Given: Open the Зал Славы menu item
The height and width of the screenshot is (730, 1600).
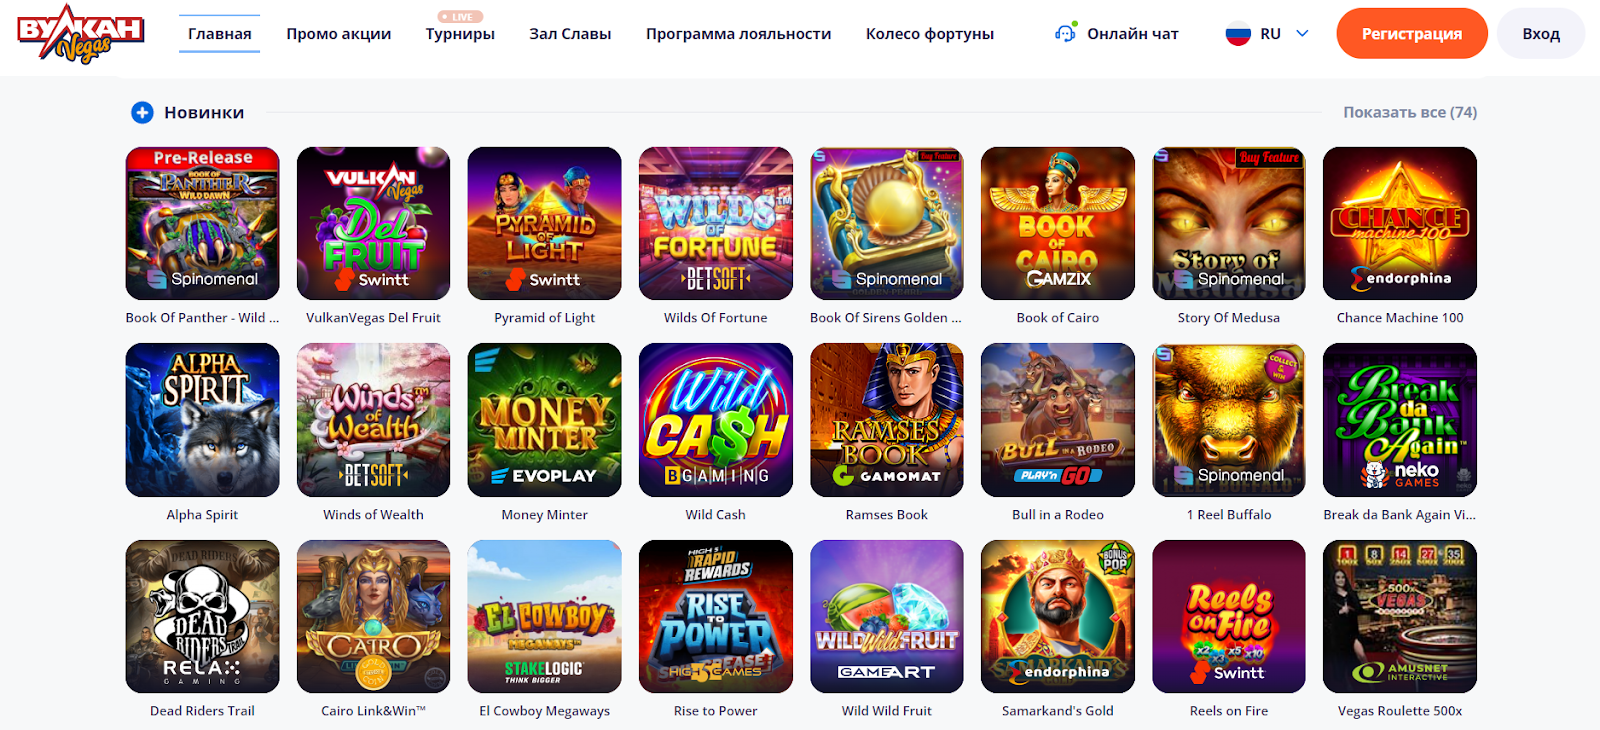Looking at the screenshot, I should [x=570, y=34].
